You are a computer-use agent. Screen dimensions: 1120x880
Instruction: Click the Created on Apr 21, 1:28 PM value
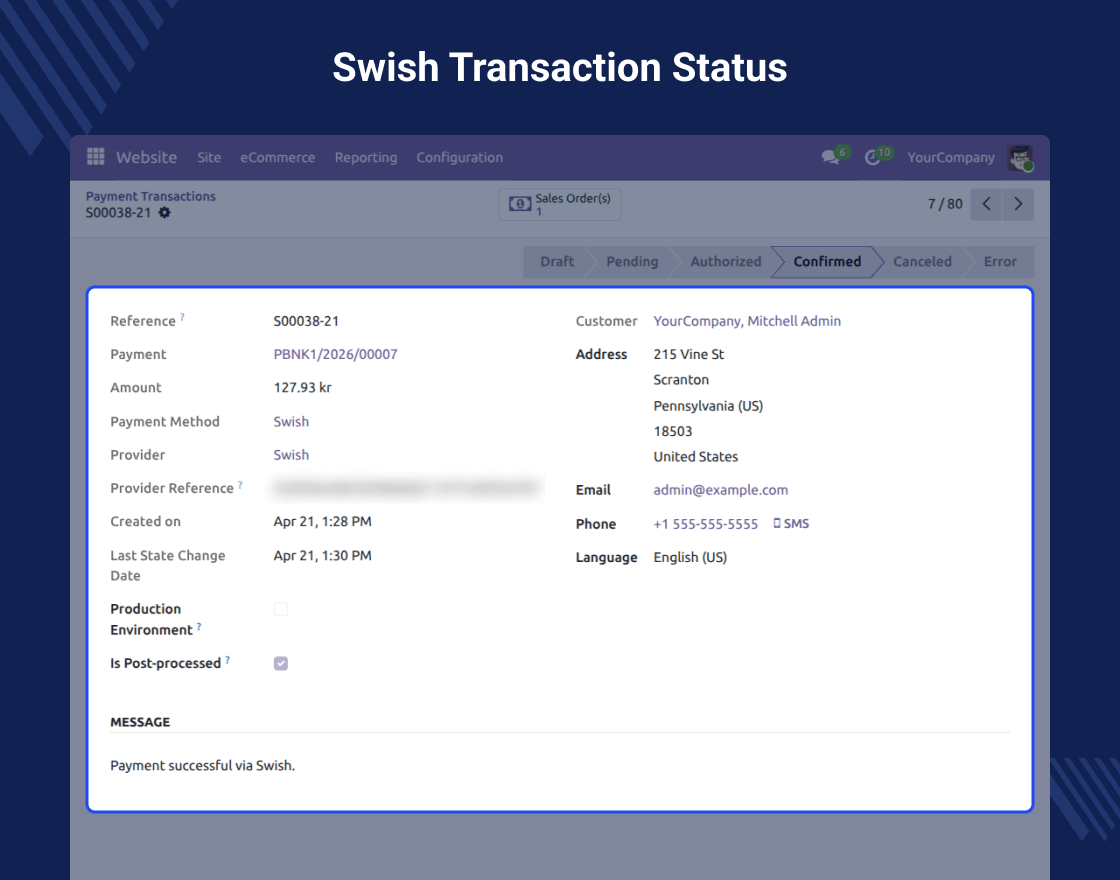(322, 521)
